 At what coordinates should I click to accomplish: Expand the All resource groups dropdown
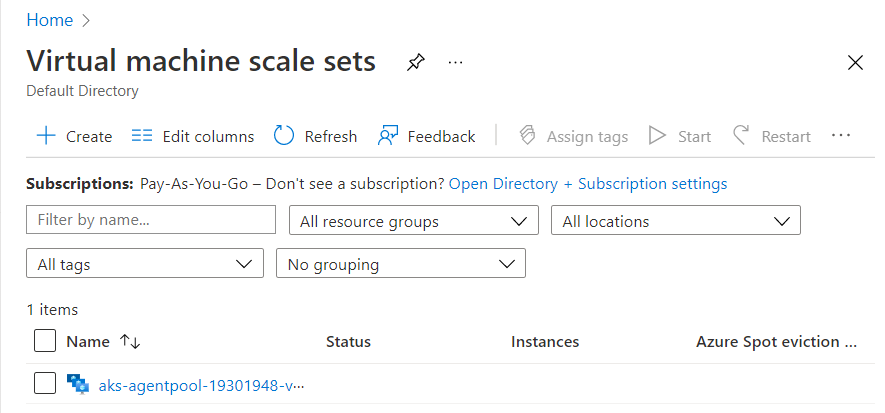(413, 221)
